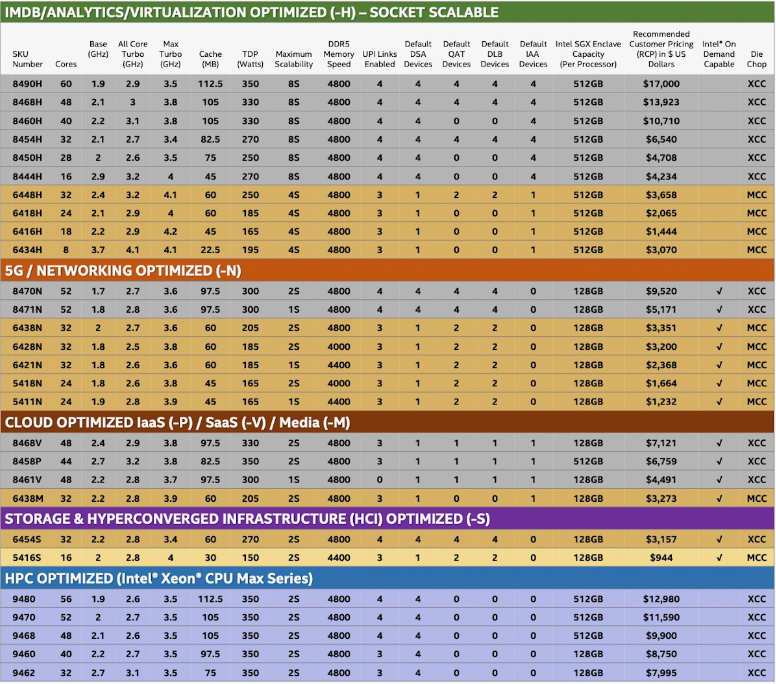The height and width of the screenshot is (684, 776).
Task: Select the 6438M SKU cell
Action: (x=27, y=498)
